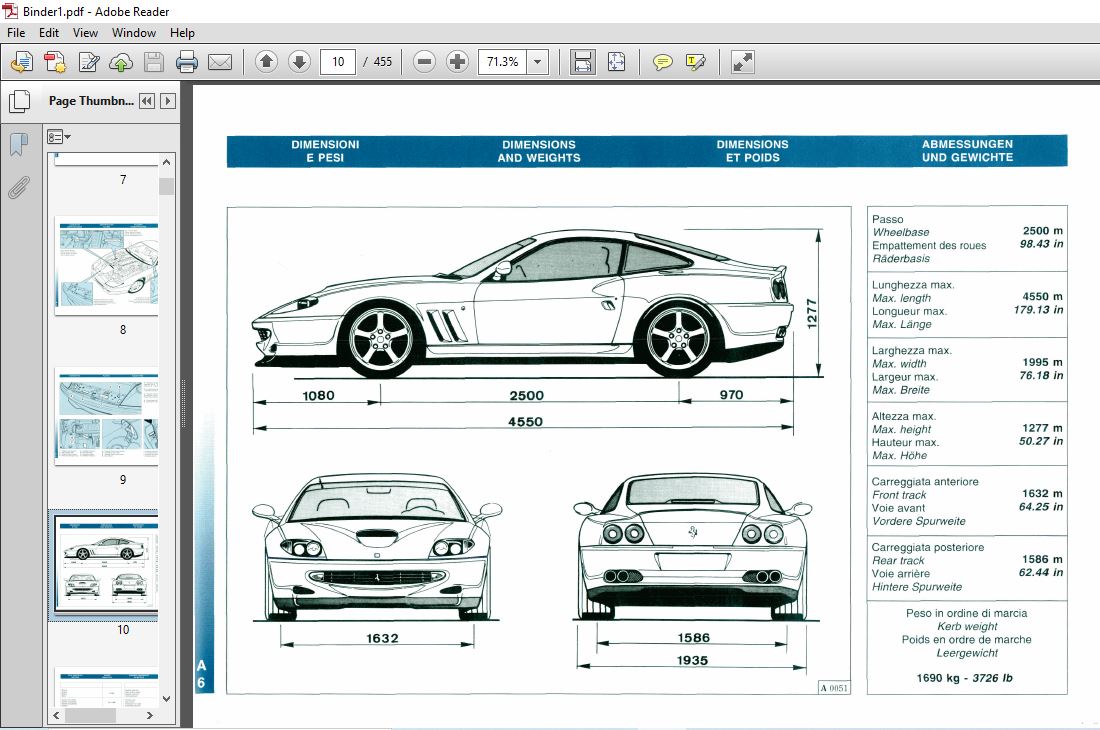Screen dimensions: 1100x730
Task: Open the File menu
Action: pyautogui.click(x=16, y=32)
